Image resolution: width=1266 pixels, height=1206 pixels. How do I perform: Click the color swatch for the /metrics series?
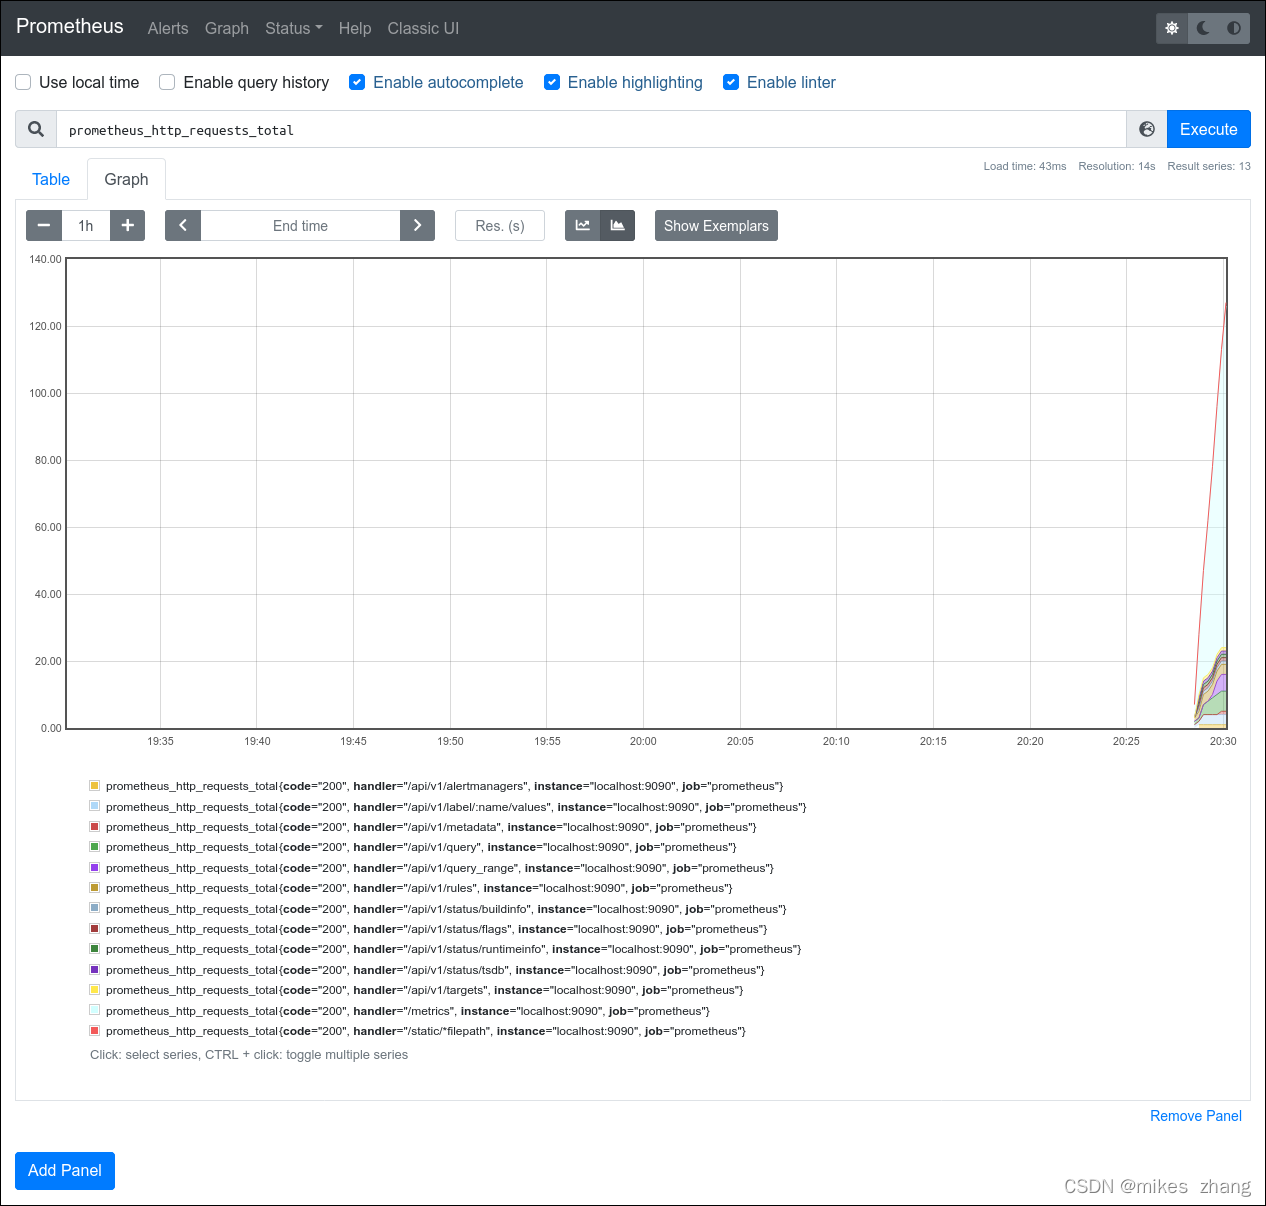point(94,1010)
